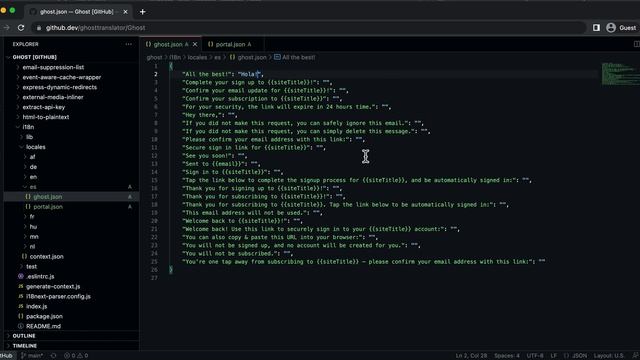Expand external-media-inliner folder
The width and height of the screenshot is (640, 360).
click(x=53, y=97)
